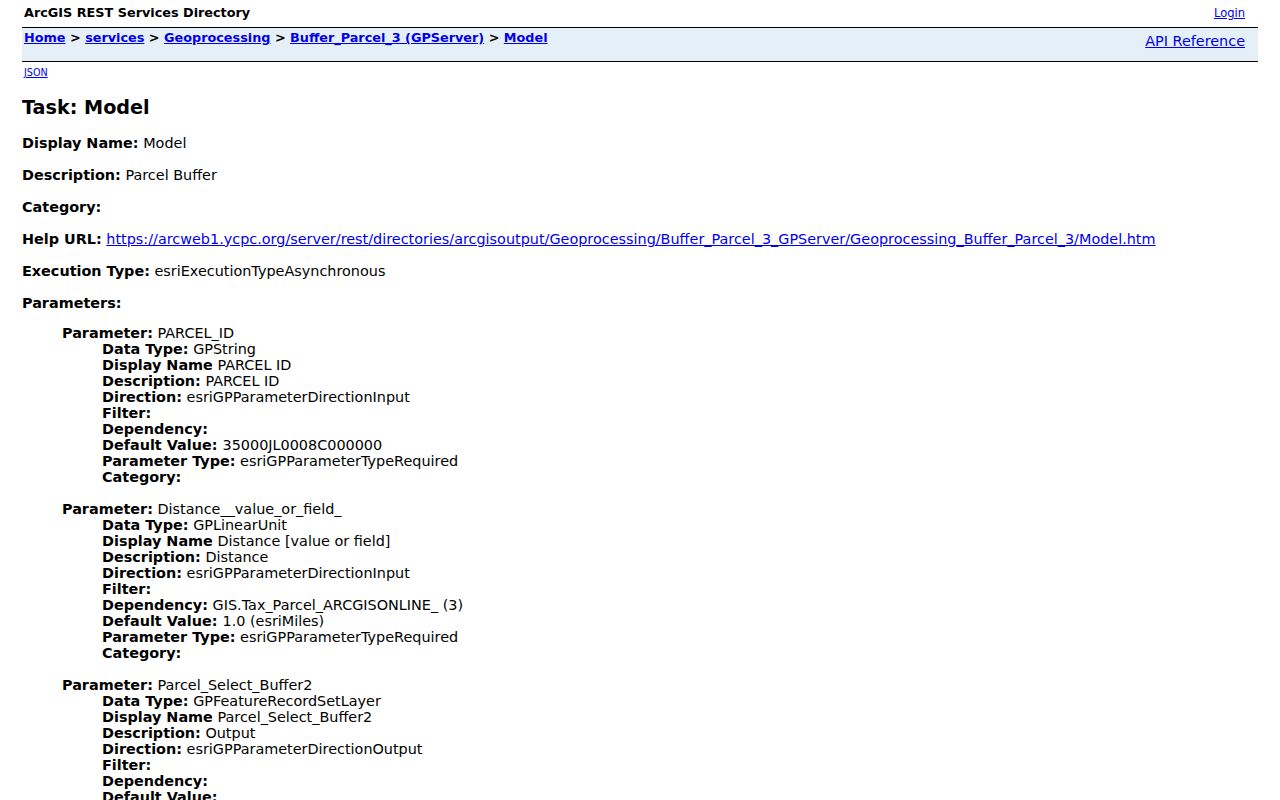Navigate to the Geoprocessing breadcrumb link
The height and width of the screenshot is (800, 1280).
click(x=217, y=38)
